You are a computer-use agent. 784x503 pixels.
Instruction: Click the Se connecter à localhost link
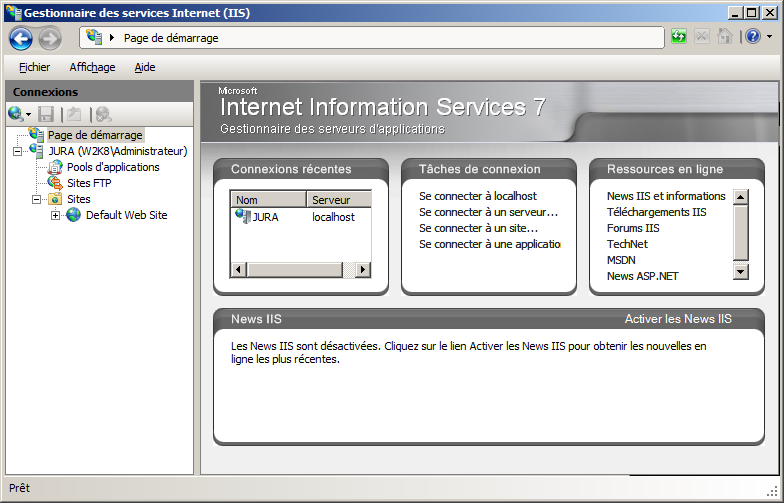point(478,196)
